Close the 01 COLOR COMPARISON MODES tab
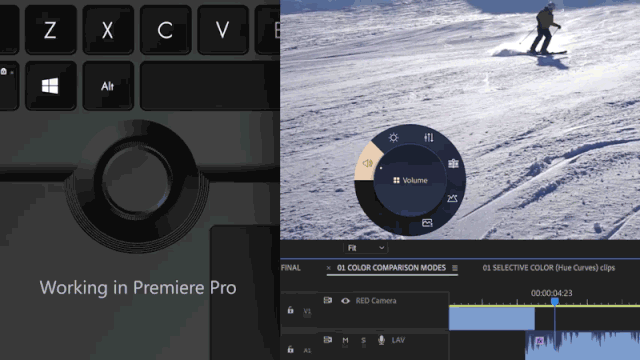 pos(329,268)
